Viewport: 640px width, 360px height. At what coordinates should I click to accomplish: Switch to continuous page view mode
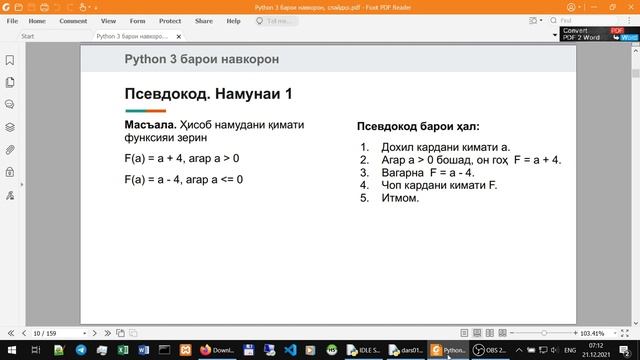[477, 333]
